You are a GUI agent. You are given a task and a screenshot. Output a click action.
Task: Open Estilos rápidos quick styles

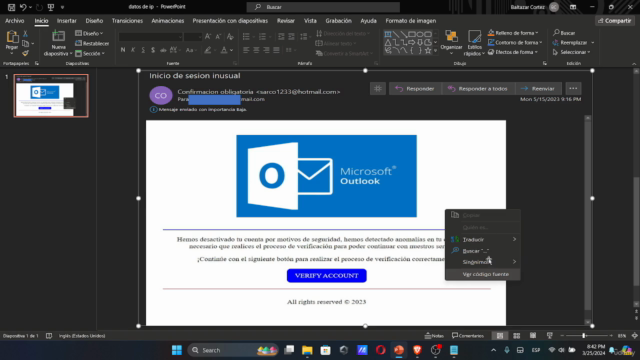coord(474,43)
